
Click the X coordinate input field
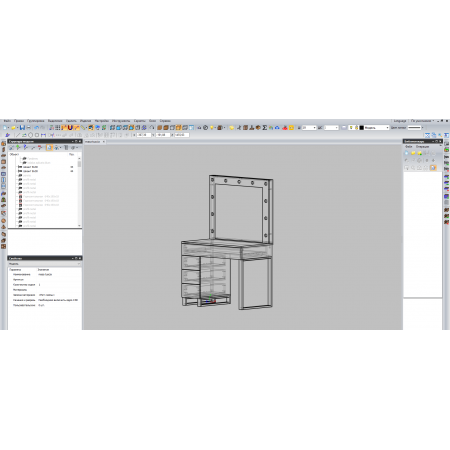click(x=144, y=135)
